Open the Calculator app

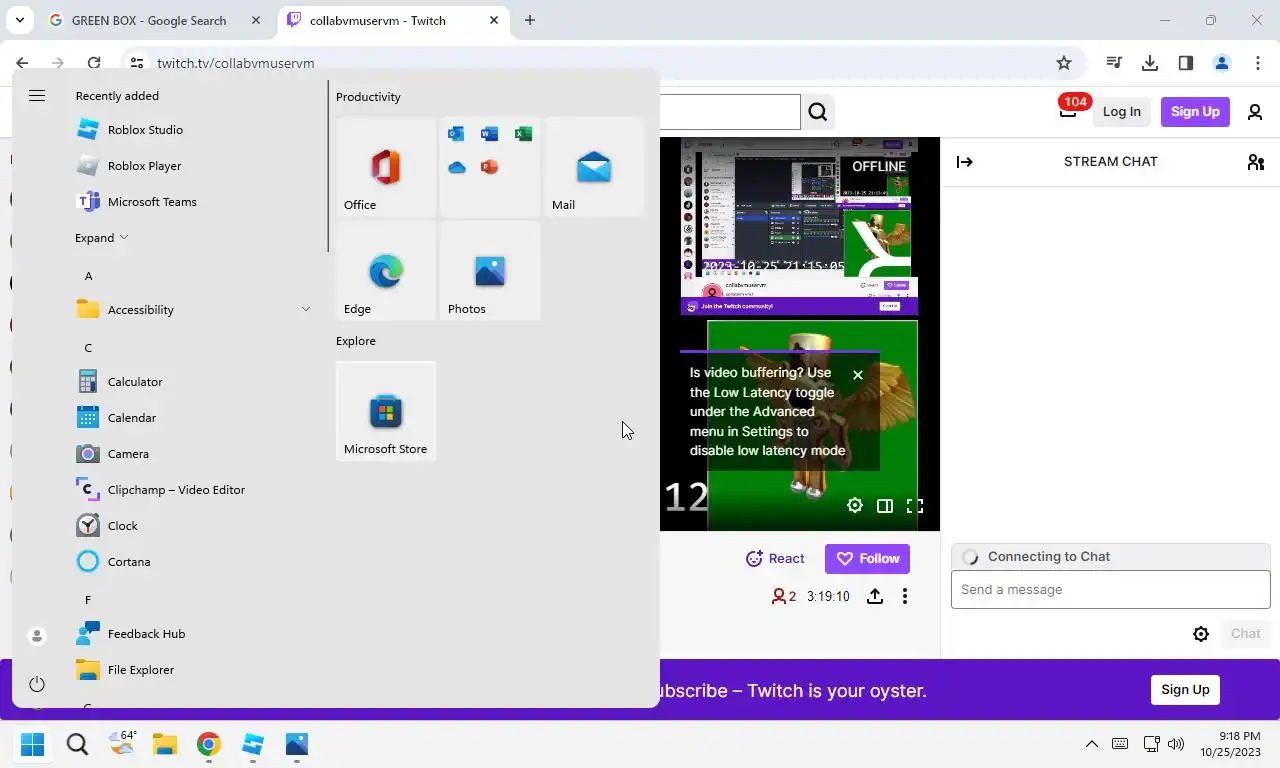pos(193,382)
